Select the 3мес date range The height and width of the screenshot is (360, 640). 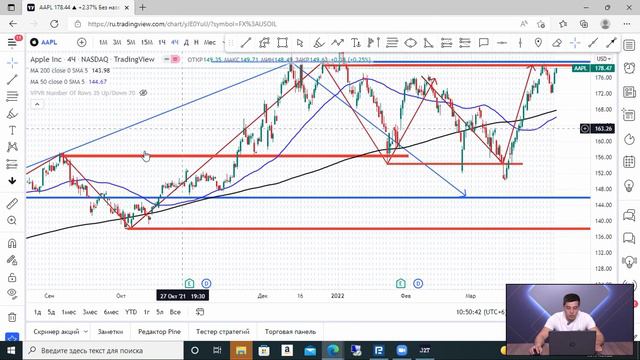[x=90, y=312]
